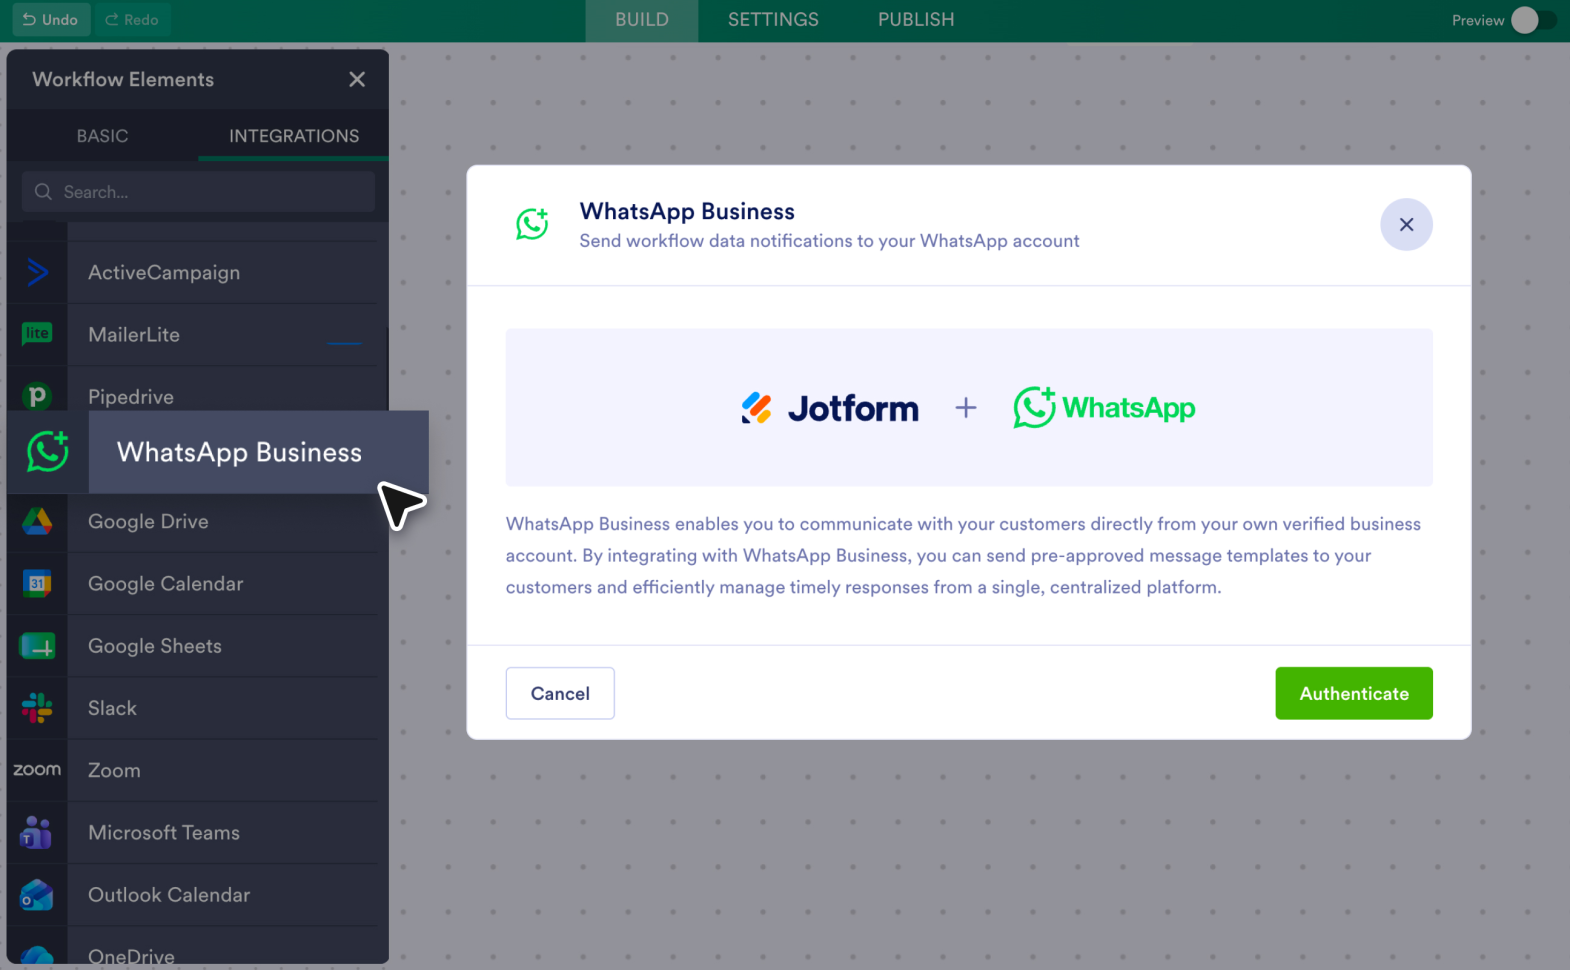Click the Cancel button
This screenshot has width=1570, height=970.
pos(560,693)
